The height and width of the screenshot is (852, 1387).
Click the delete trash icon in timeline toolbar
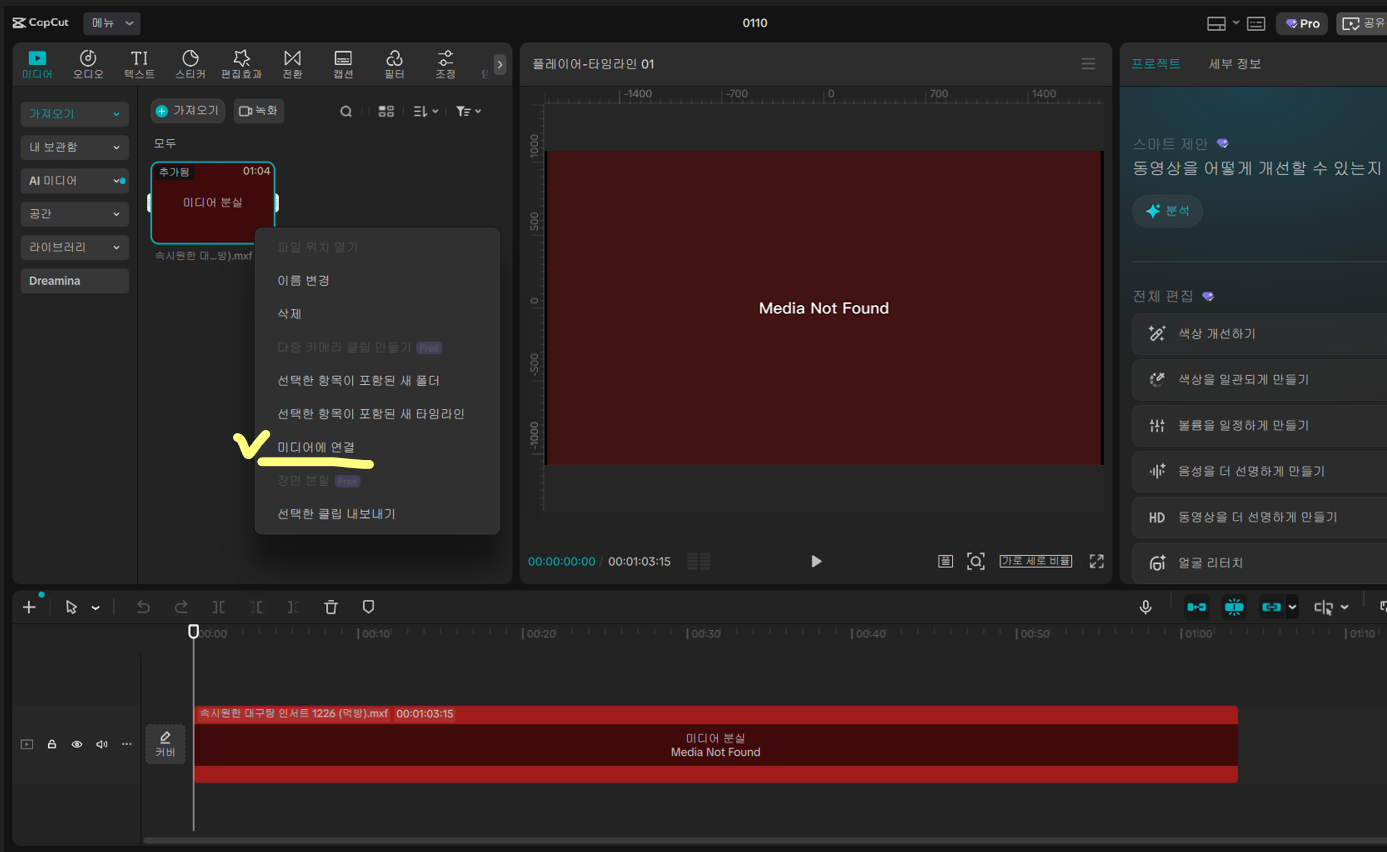pos(331,607)
